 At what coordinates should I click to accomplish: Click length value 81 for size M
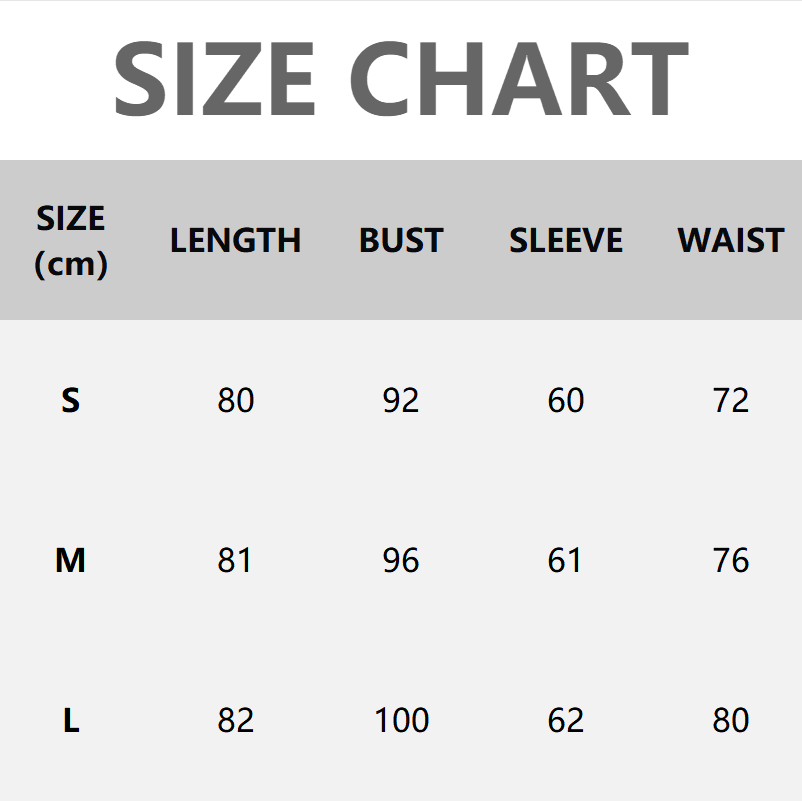point(235,561)
